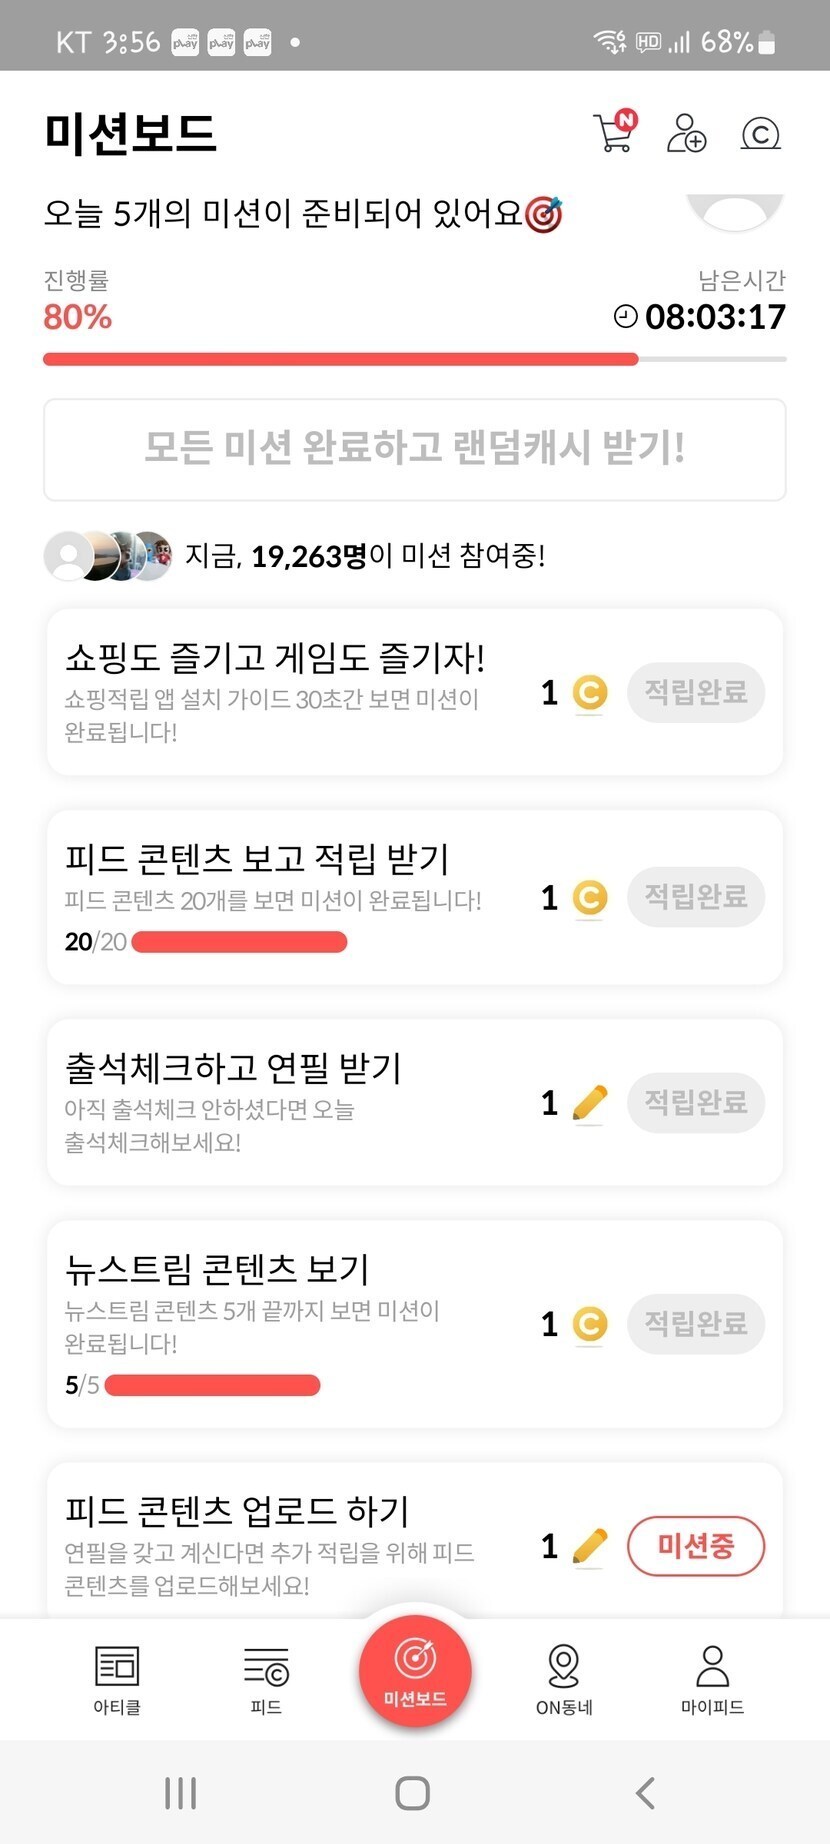830x1844 pixels.
Task: Click the overall mission progress bar
Action: pyautogui.click(x=415, y=359)
